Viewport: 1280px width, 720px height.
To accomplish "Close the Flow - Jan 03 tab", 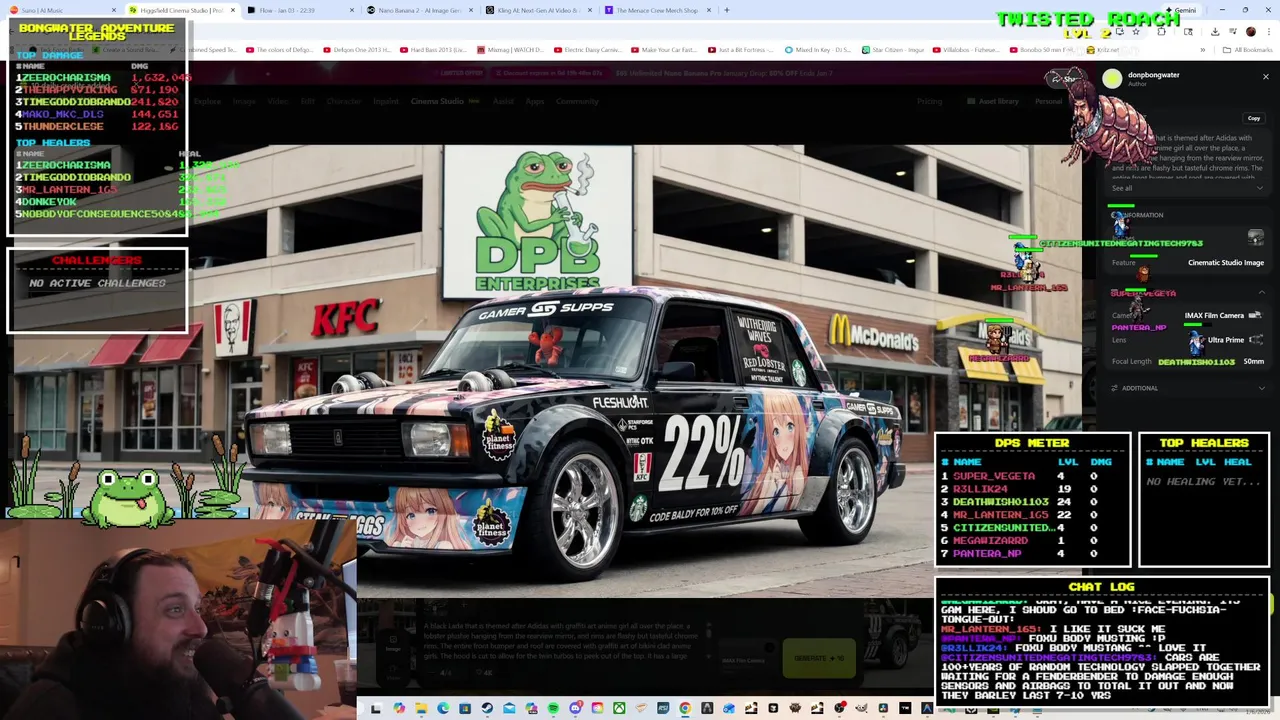I will 352,10.
